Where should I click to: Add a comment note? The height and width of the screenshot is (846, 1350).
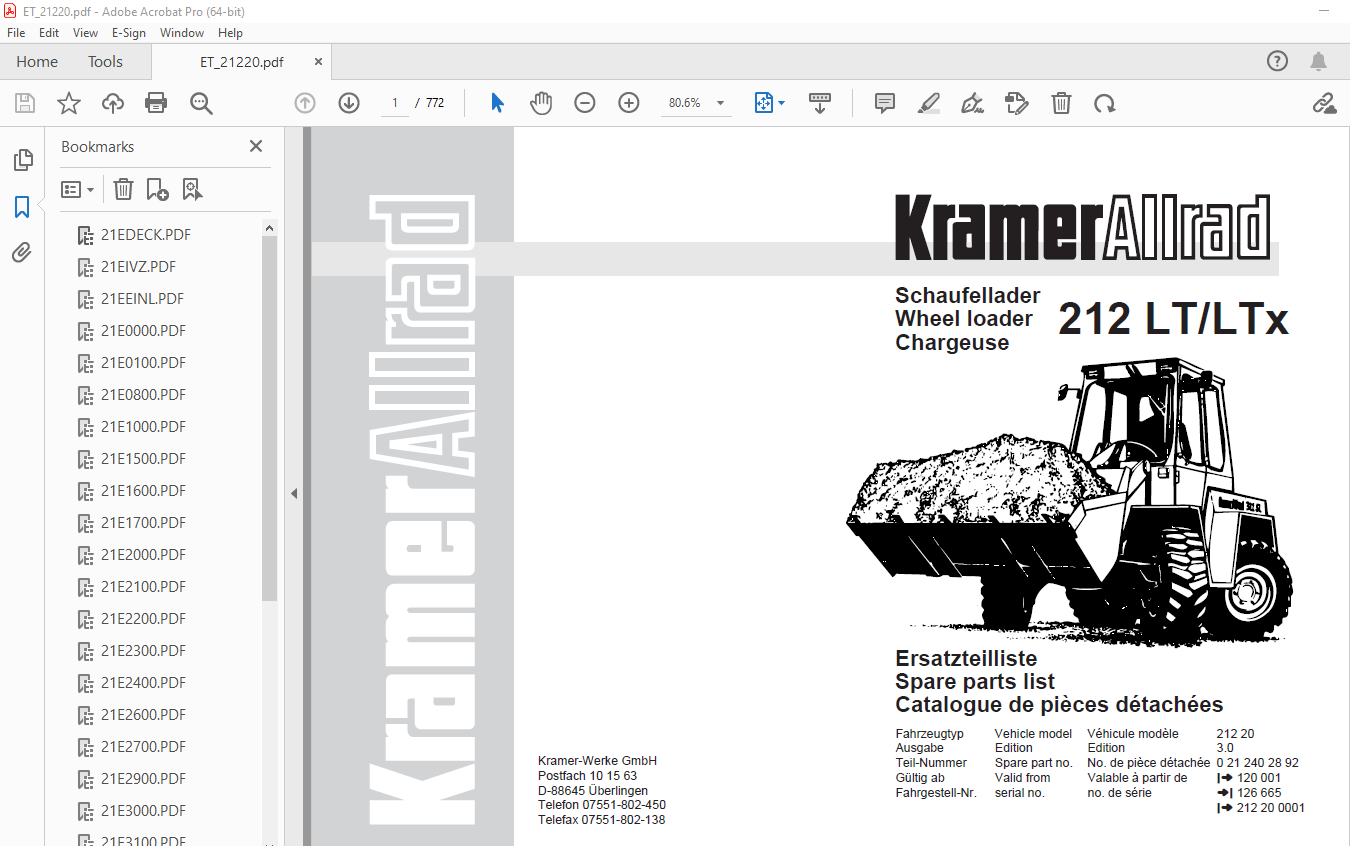click(885, 103)
